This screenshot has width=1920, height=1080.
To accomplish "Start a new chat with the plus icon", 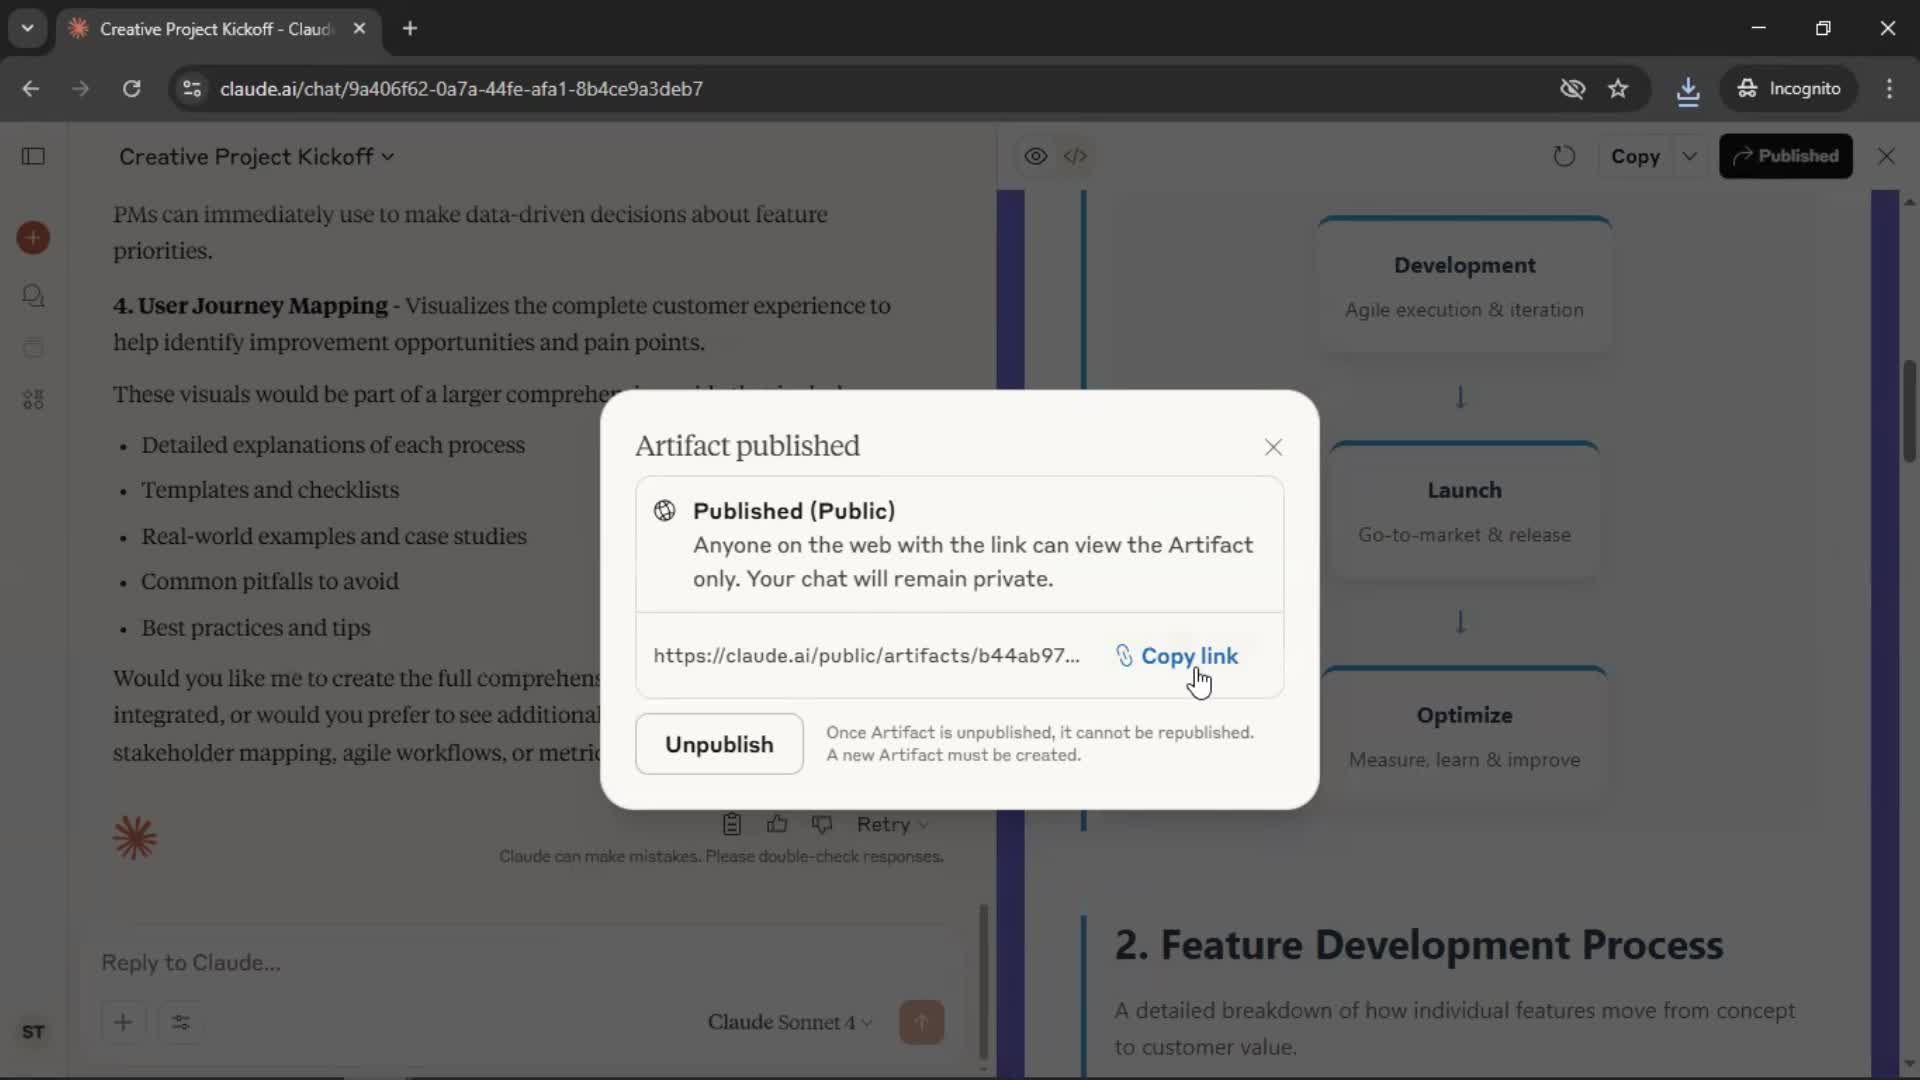I will point(33,238).
